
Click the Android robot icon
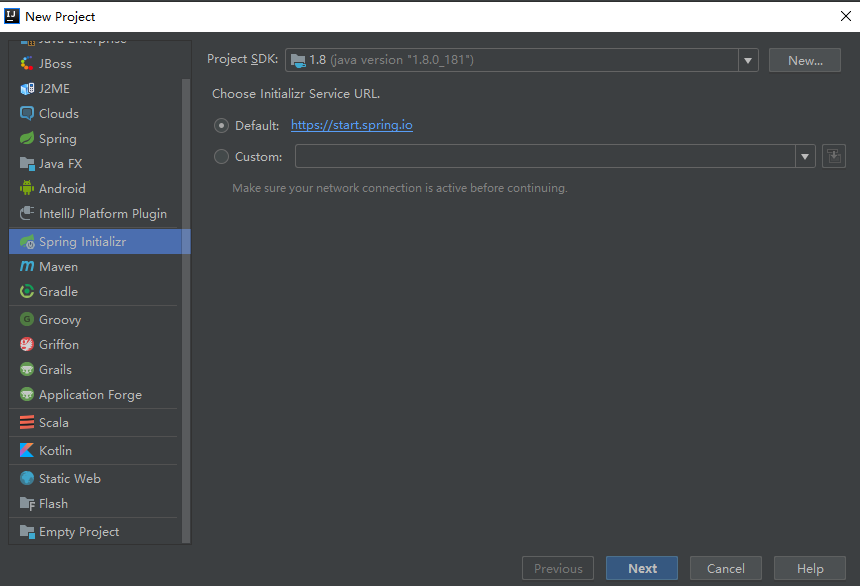pos(26,188)
